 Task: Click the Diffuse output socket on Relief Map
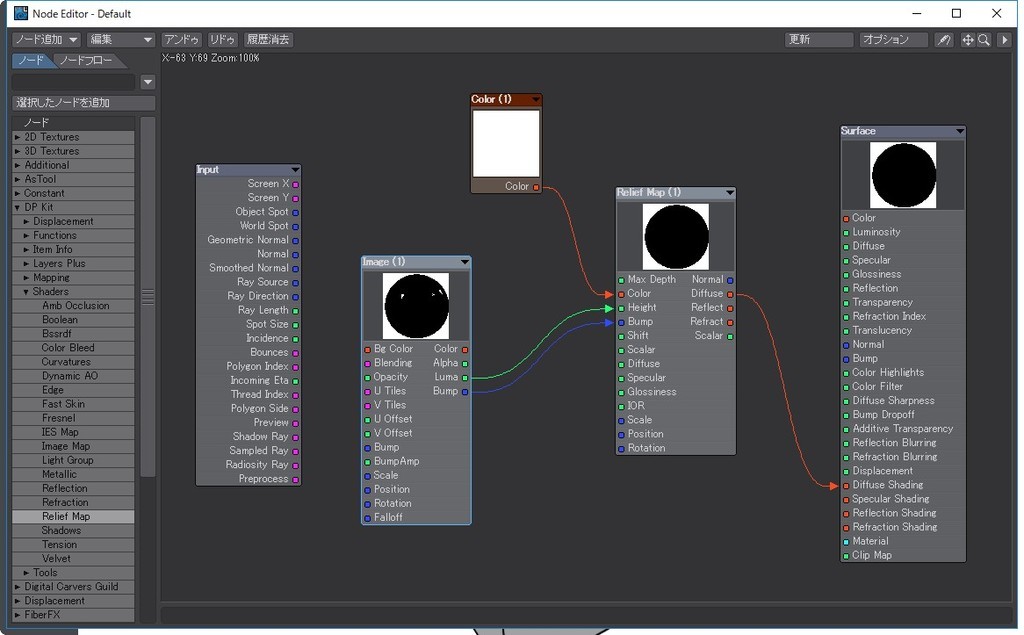729,294
